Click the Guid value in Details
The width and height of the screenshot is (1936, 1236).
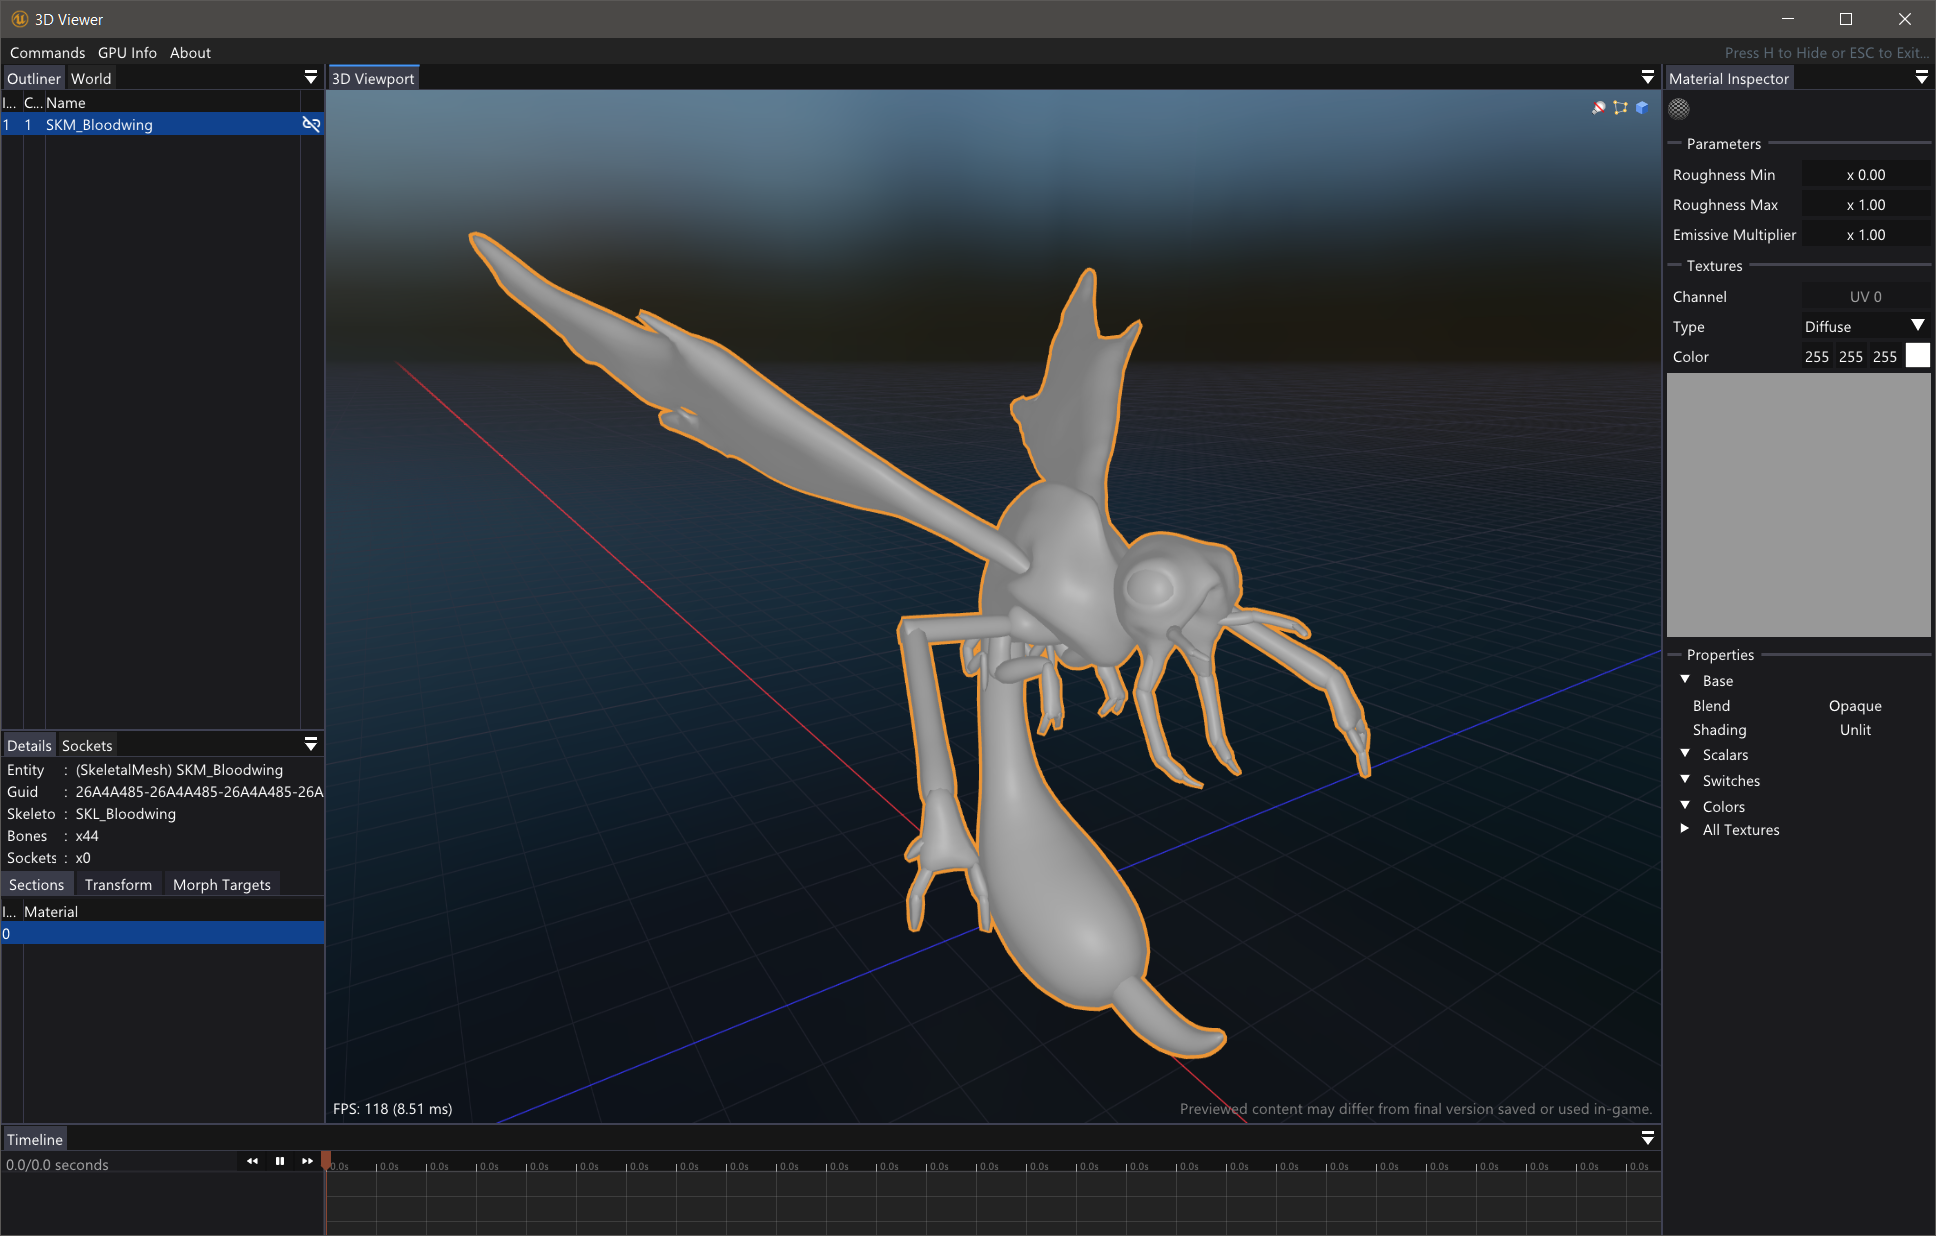coord(199,791)
